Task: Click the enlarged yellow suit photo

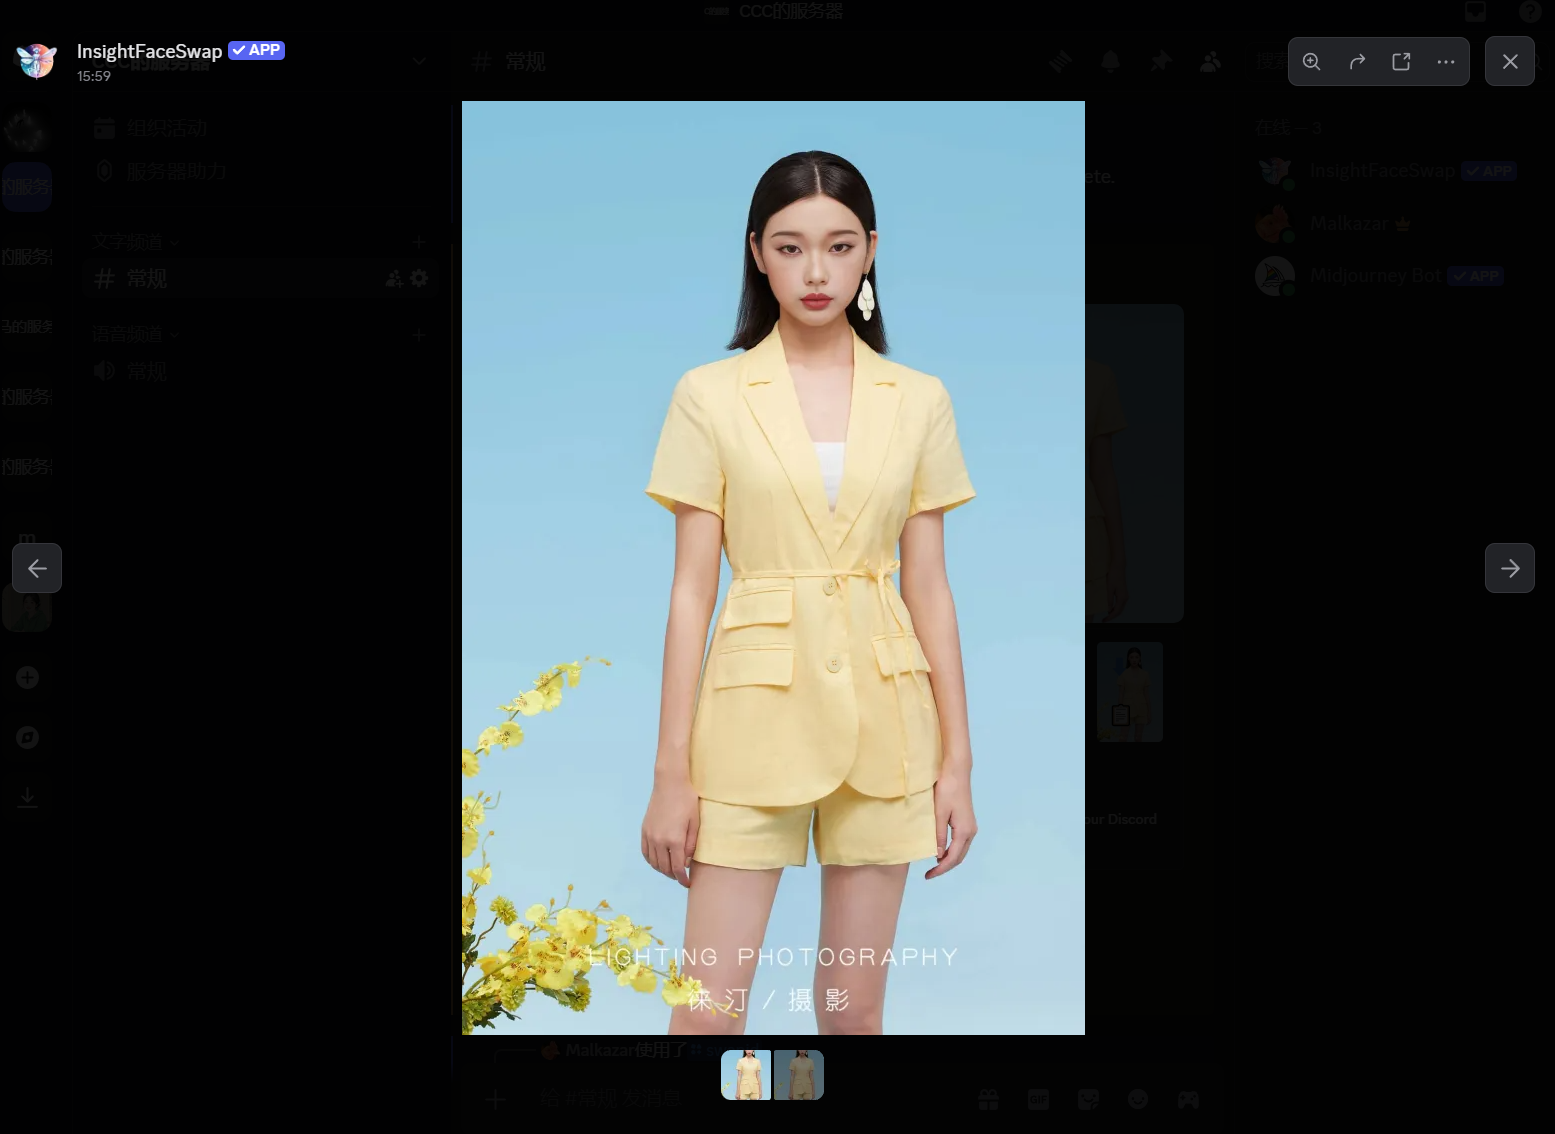Action: pyautogui.click(x=773, y=568)
